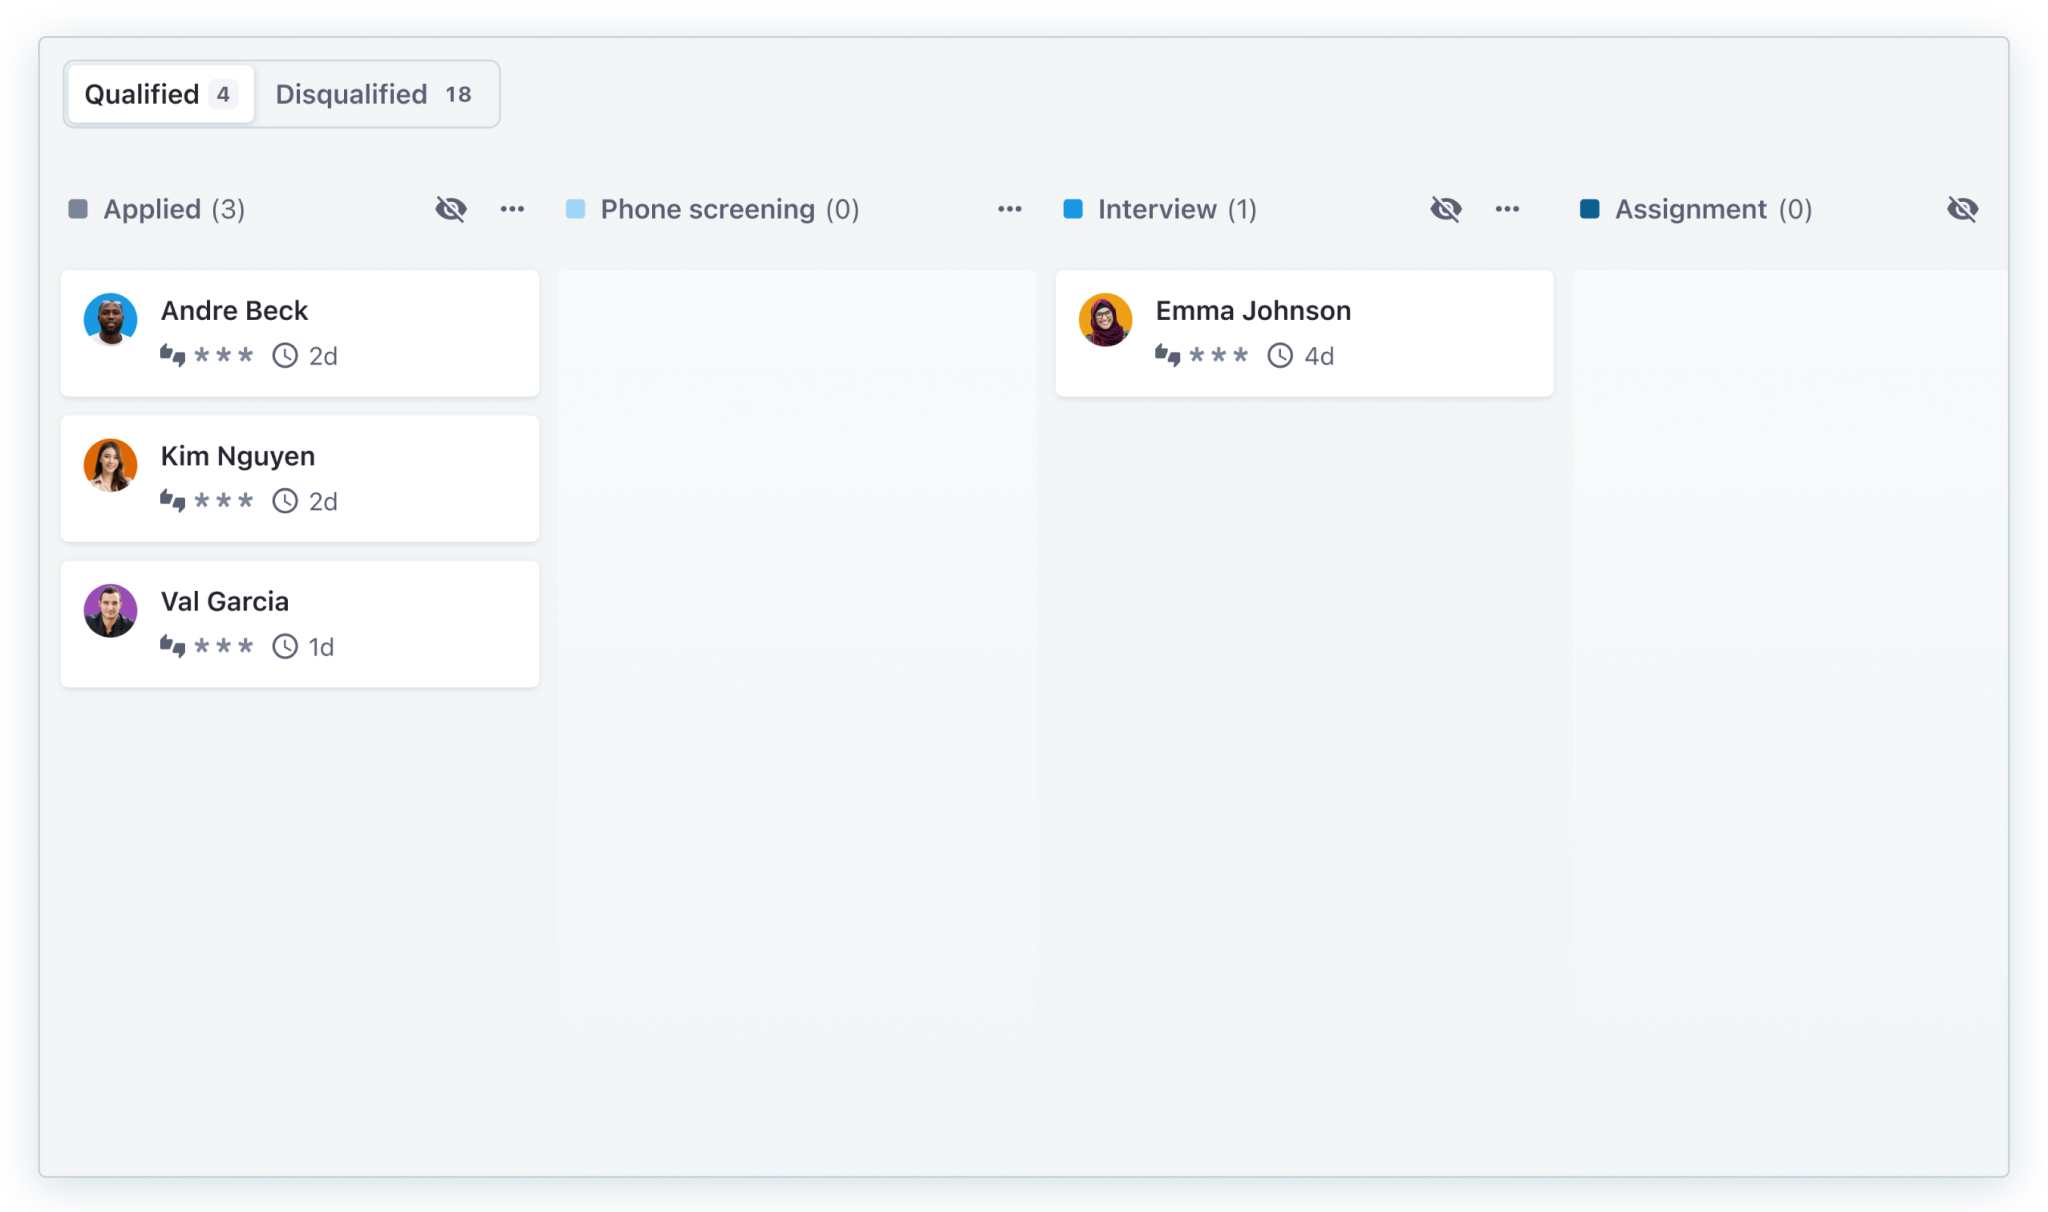Click the Interview stage color square

point(1073,209)
